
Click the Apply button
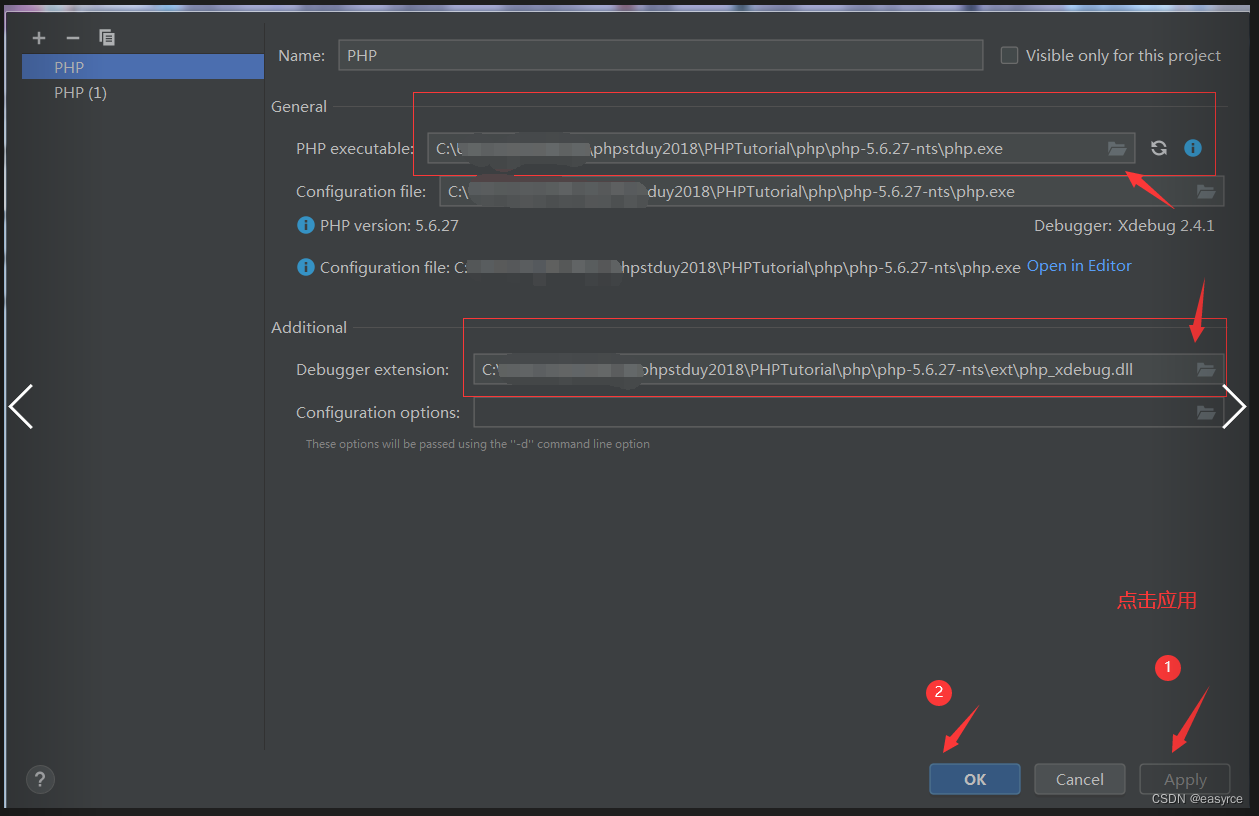[1185, 779]
